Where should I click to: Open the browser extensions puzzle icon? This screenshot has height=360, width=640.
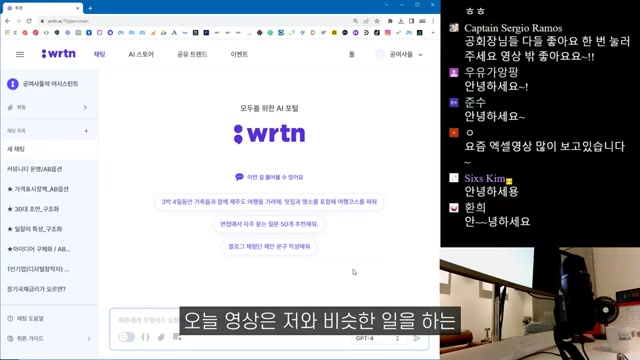[x=390, y=21]
